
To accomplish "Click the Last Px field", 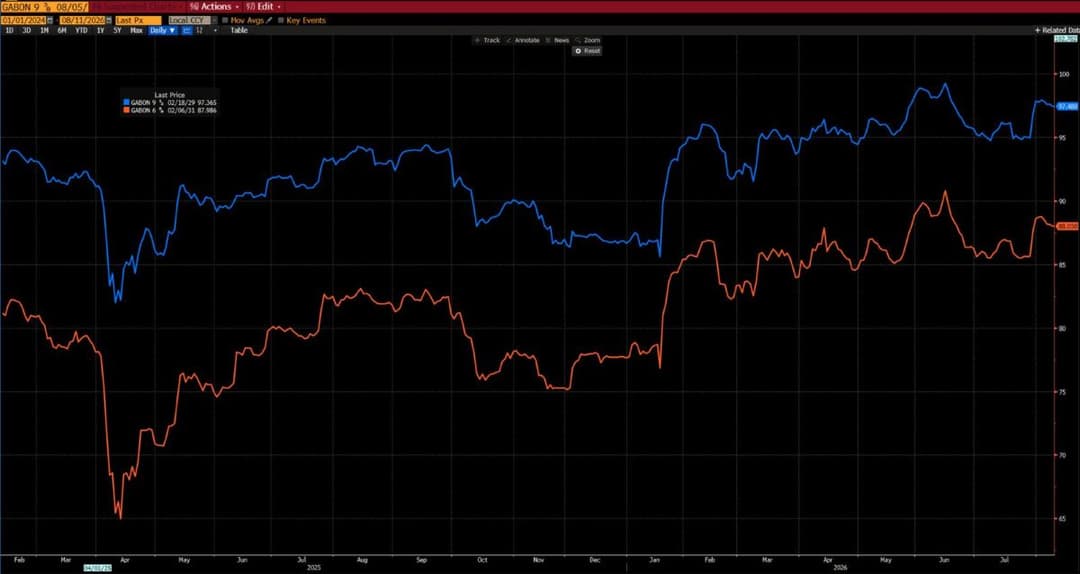I will click(138, 21).
